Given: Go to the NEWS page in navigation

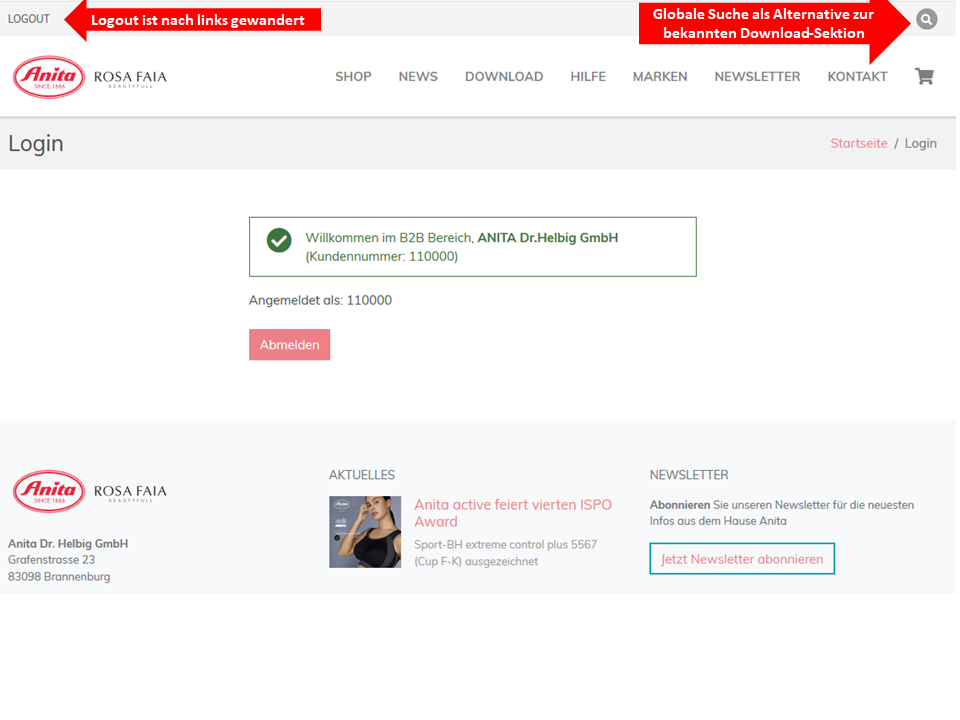Looking at the screenshot, I should [x=418, y=77].
